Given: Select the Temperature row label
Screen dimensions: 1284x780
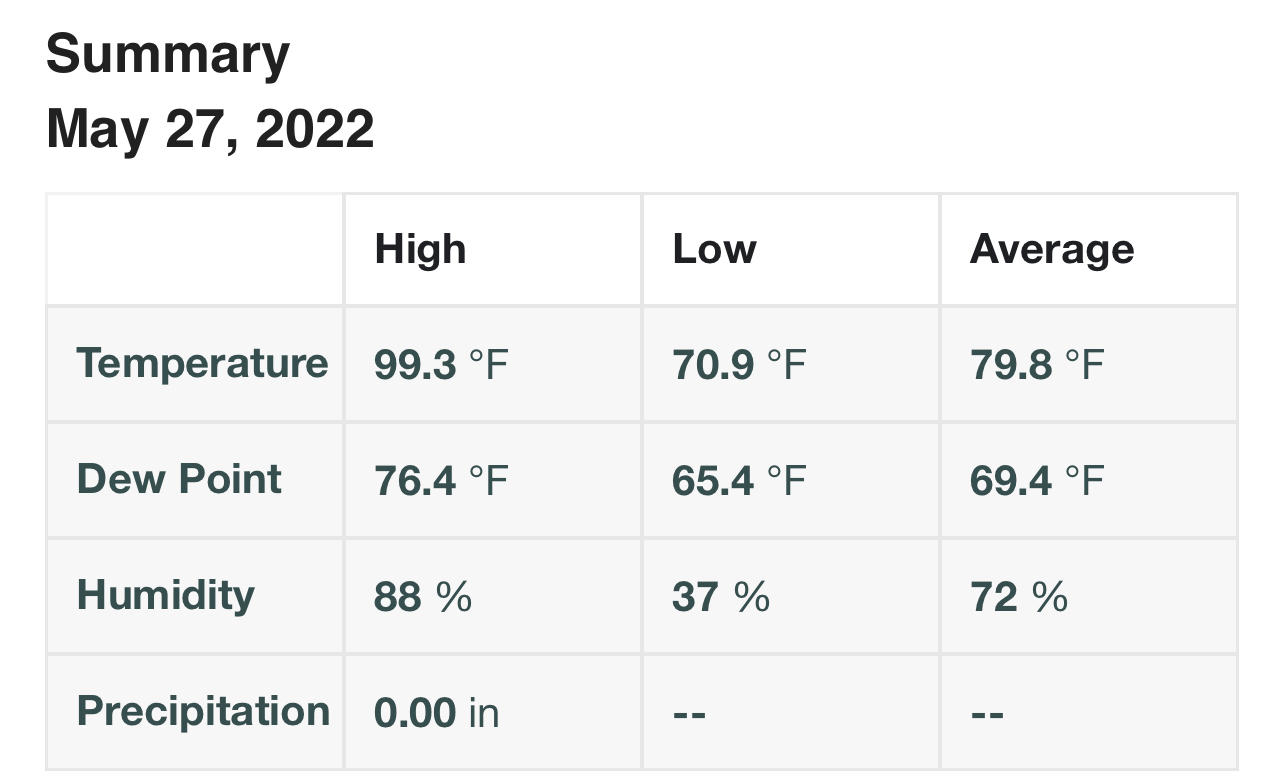Looking at the screenshot, I should tap(202, 363).
